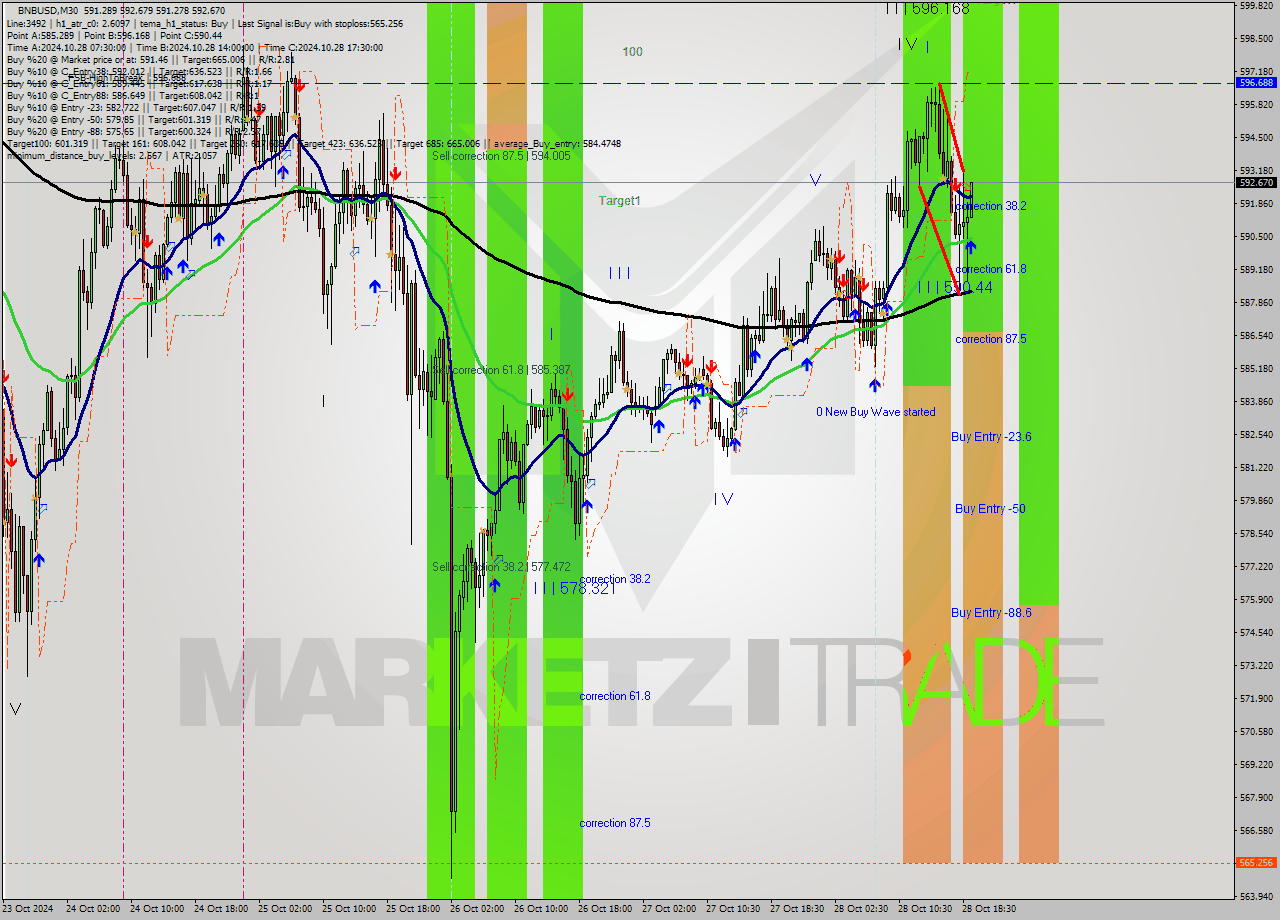
Task: Select the 585.180 price axis value
Action: click(1256, 369)
